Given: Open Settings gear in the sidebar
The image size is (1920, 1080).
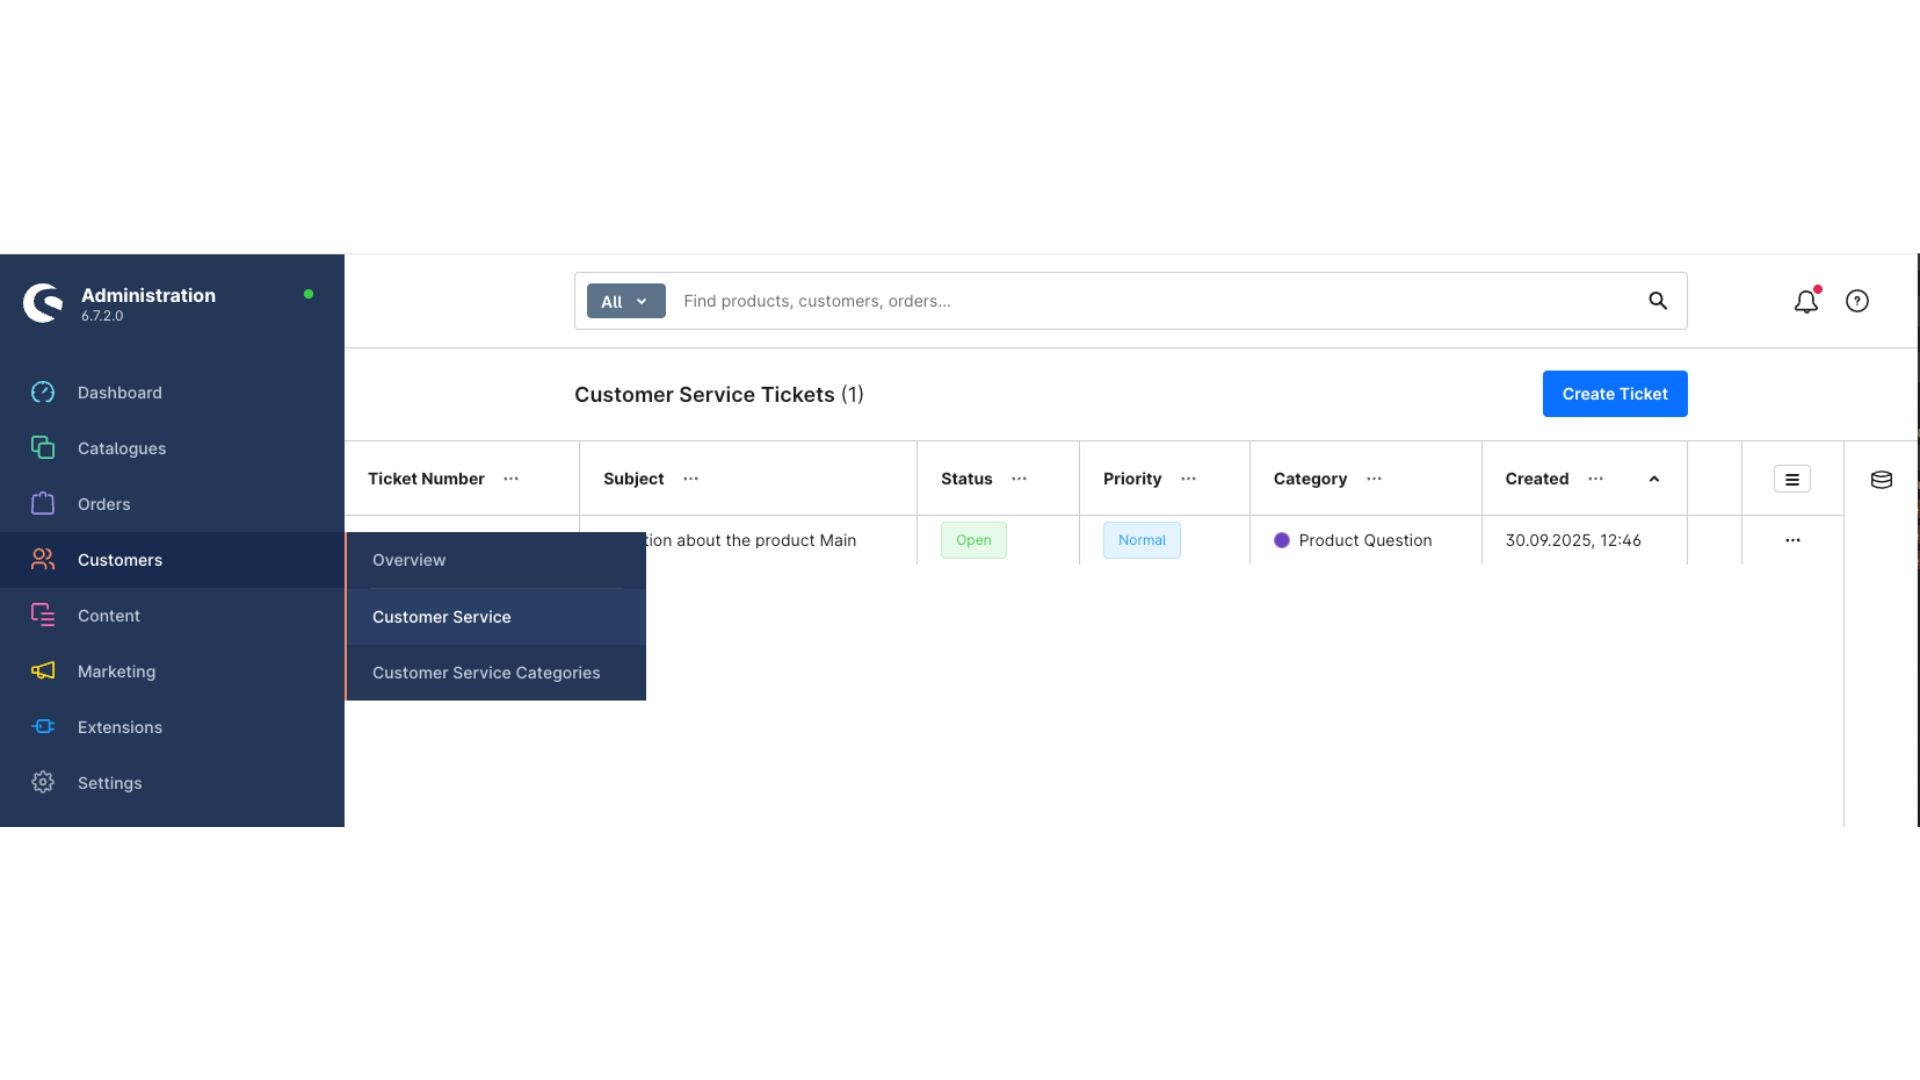Looking at the screenshot, I should (43, 783).
